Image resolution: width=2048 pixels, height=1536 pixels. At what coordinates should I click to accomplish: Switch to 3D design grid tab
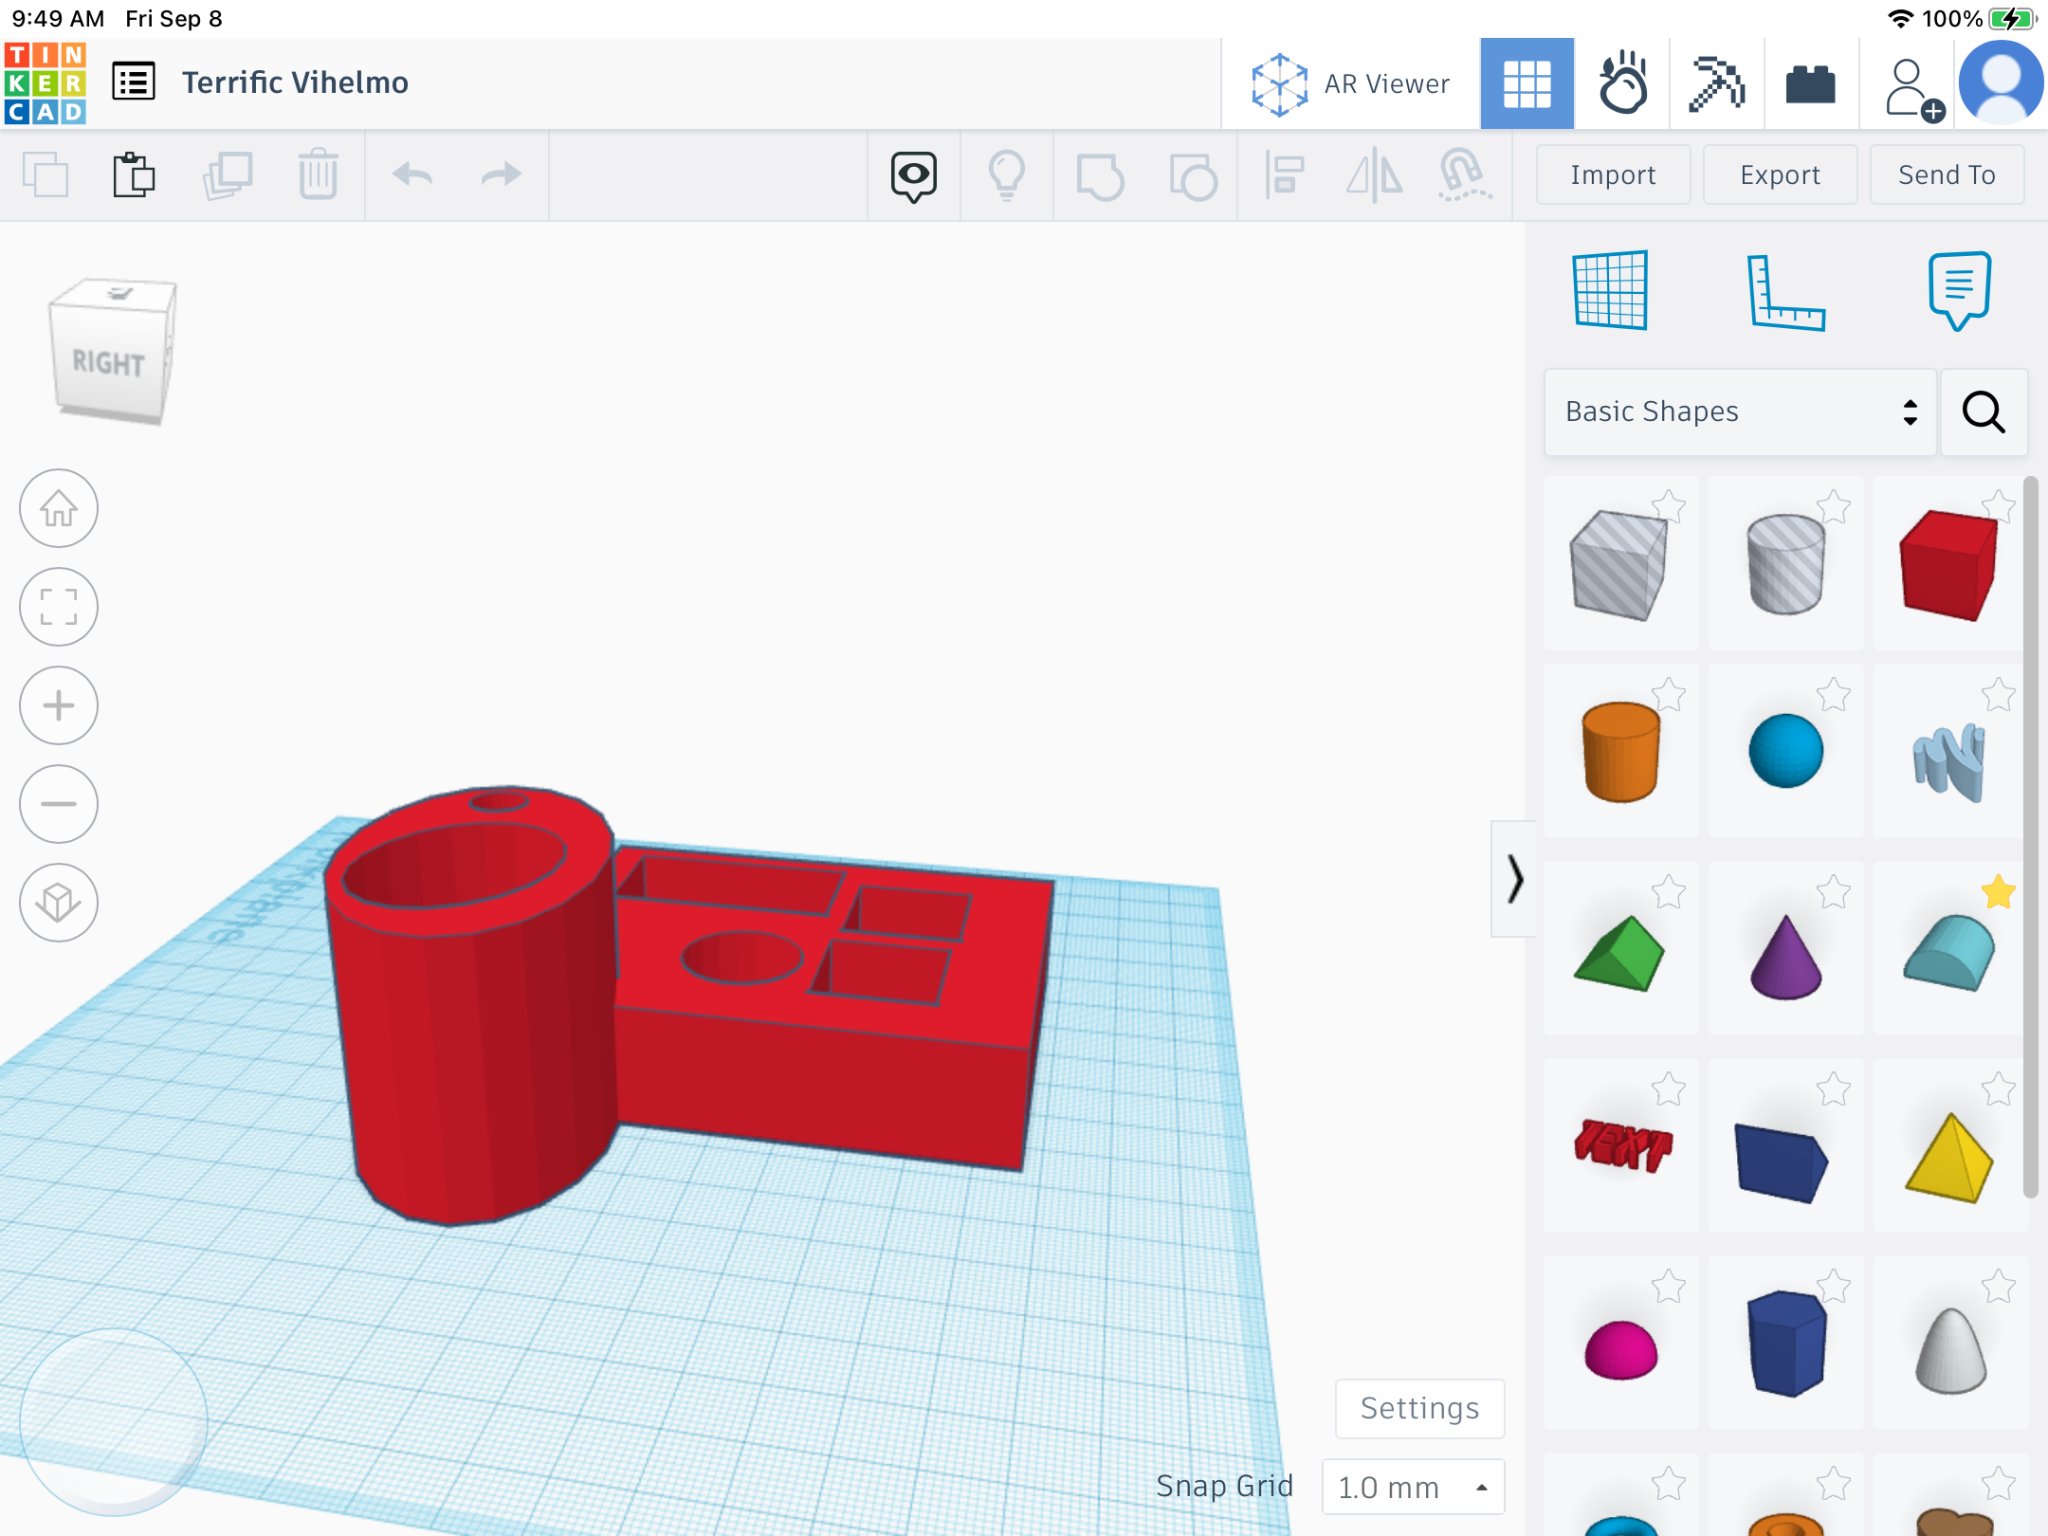click(1526, 84)
